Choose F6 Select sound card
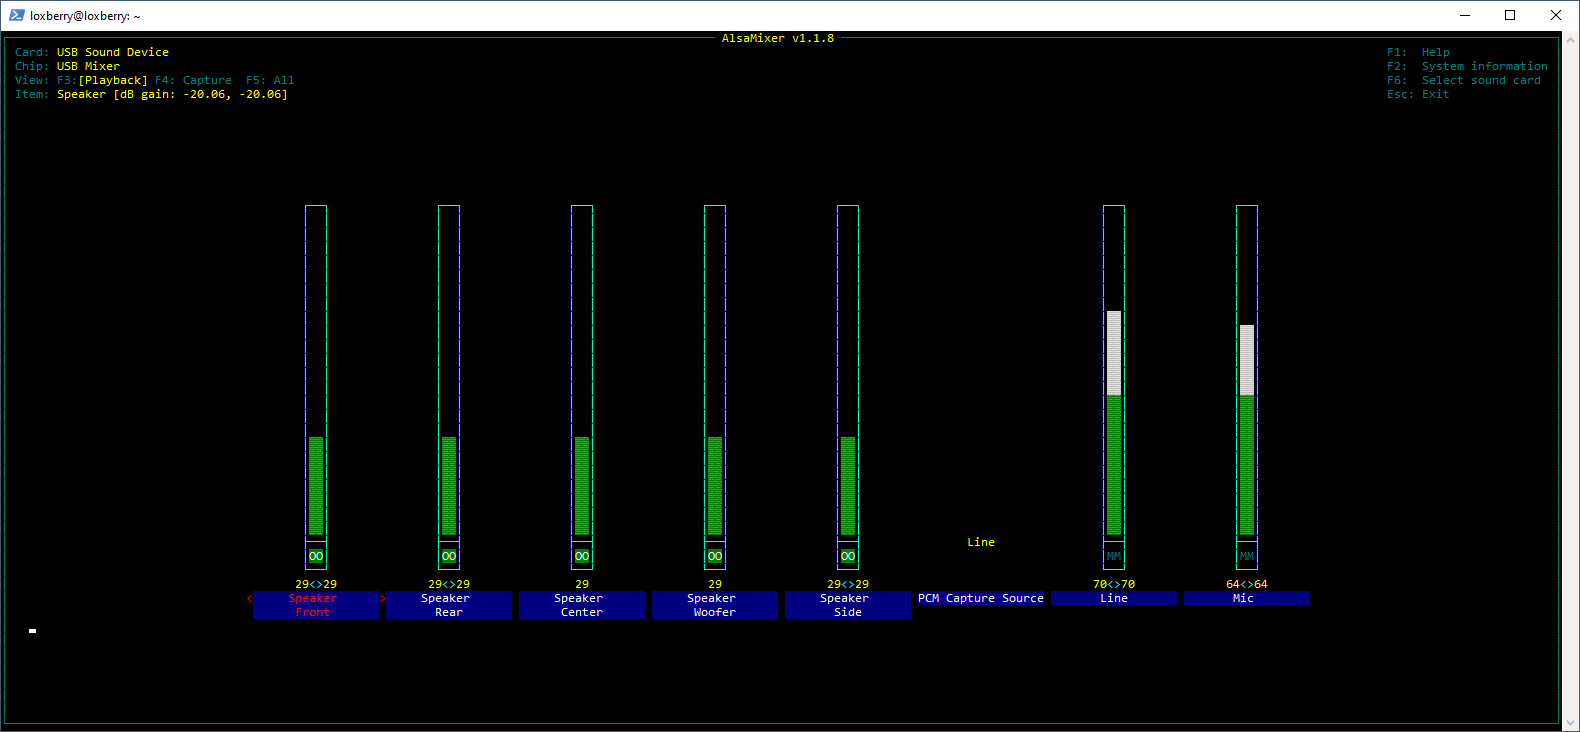 click(1464, 80)
